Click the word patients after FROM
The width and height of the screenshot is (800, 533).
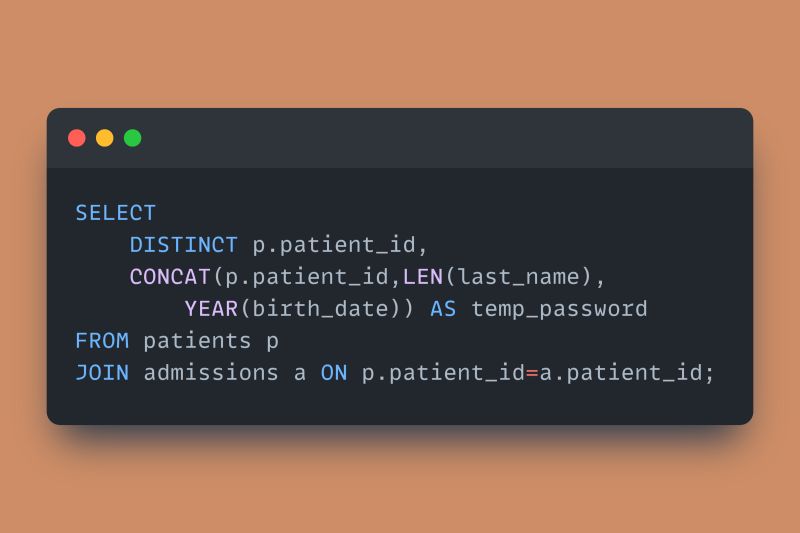[x=197, y=341]
